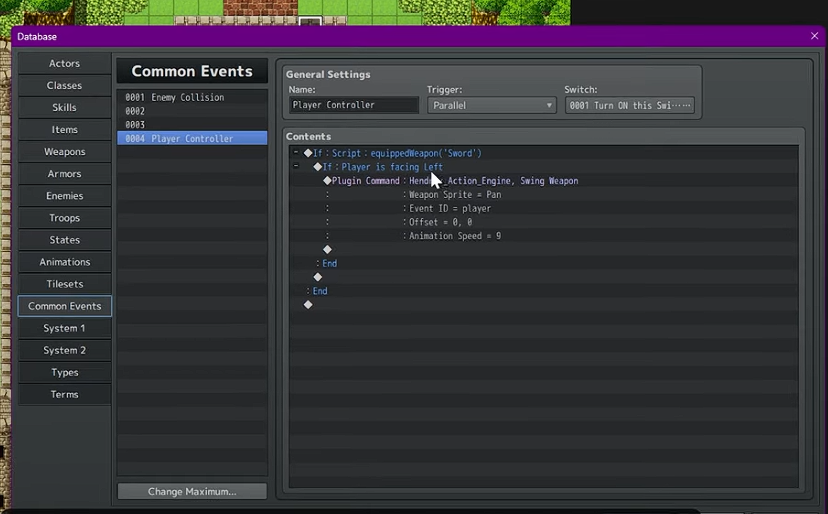
Task: Close the Database window
Action: pos(814,36)
